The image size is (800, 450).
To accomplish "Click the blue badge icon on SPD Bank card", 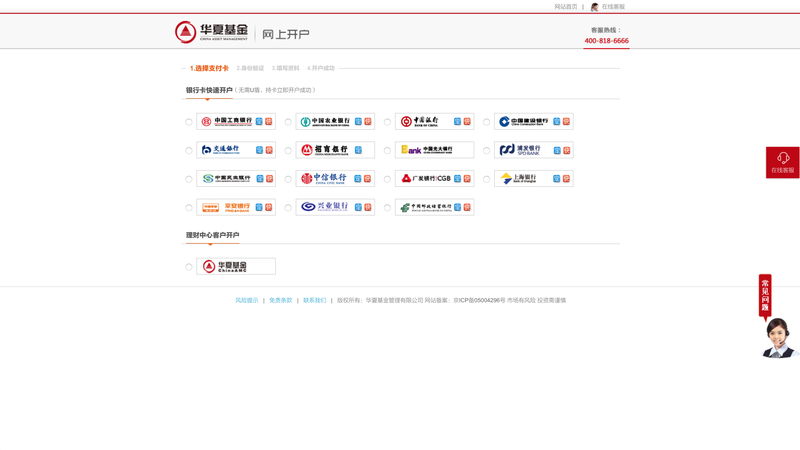I will [x=557, y=150].
